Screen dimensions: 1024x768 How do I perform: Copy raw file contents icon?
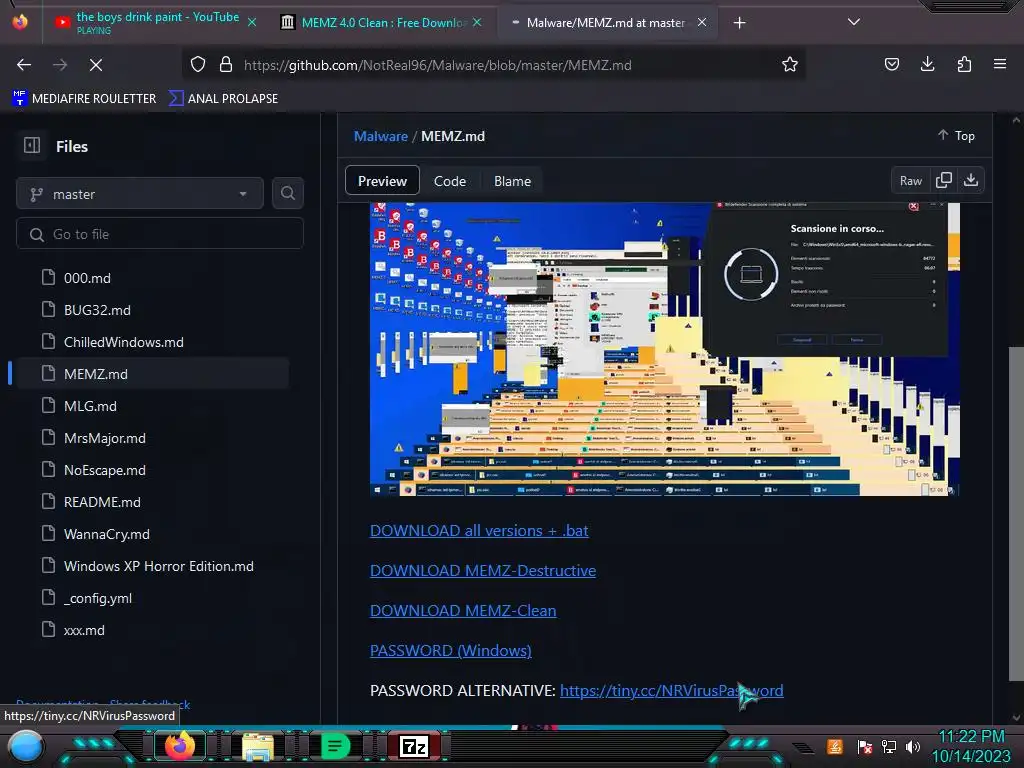tap(943, 180)
